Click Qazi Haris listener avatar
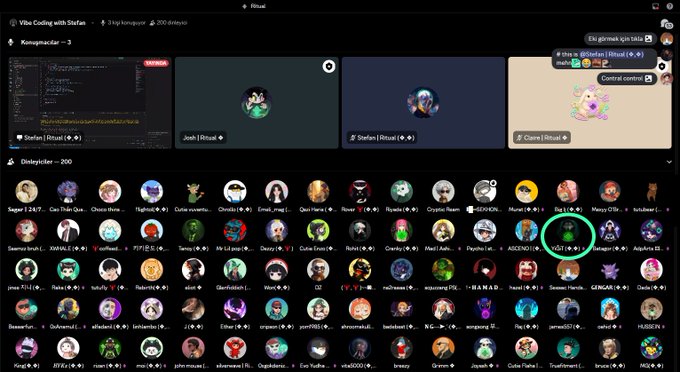The width and height of the screenshot is (680, 372). pos(318,192)
